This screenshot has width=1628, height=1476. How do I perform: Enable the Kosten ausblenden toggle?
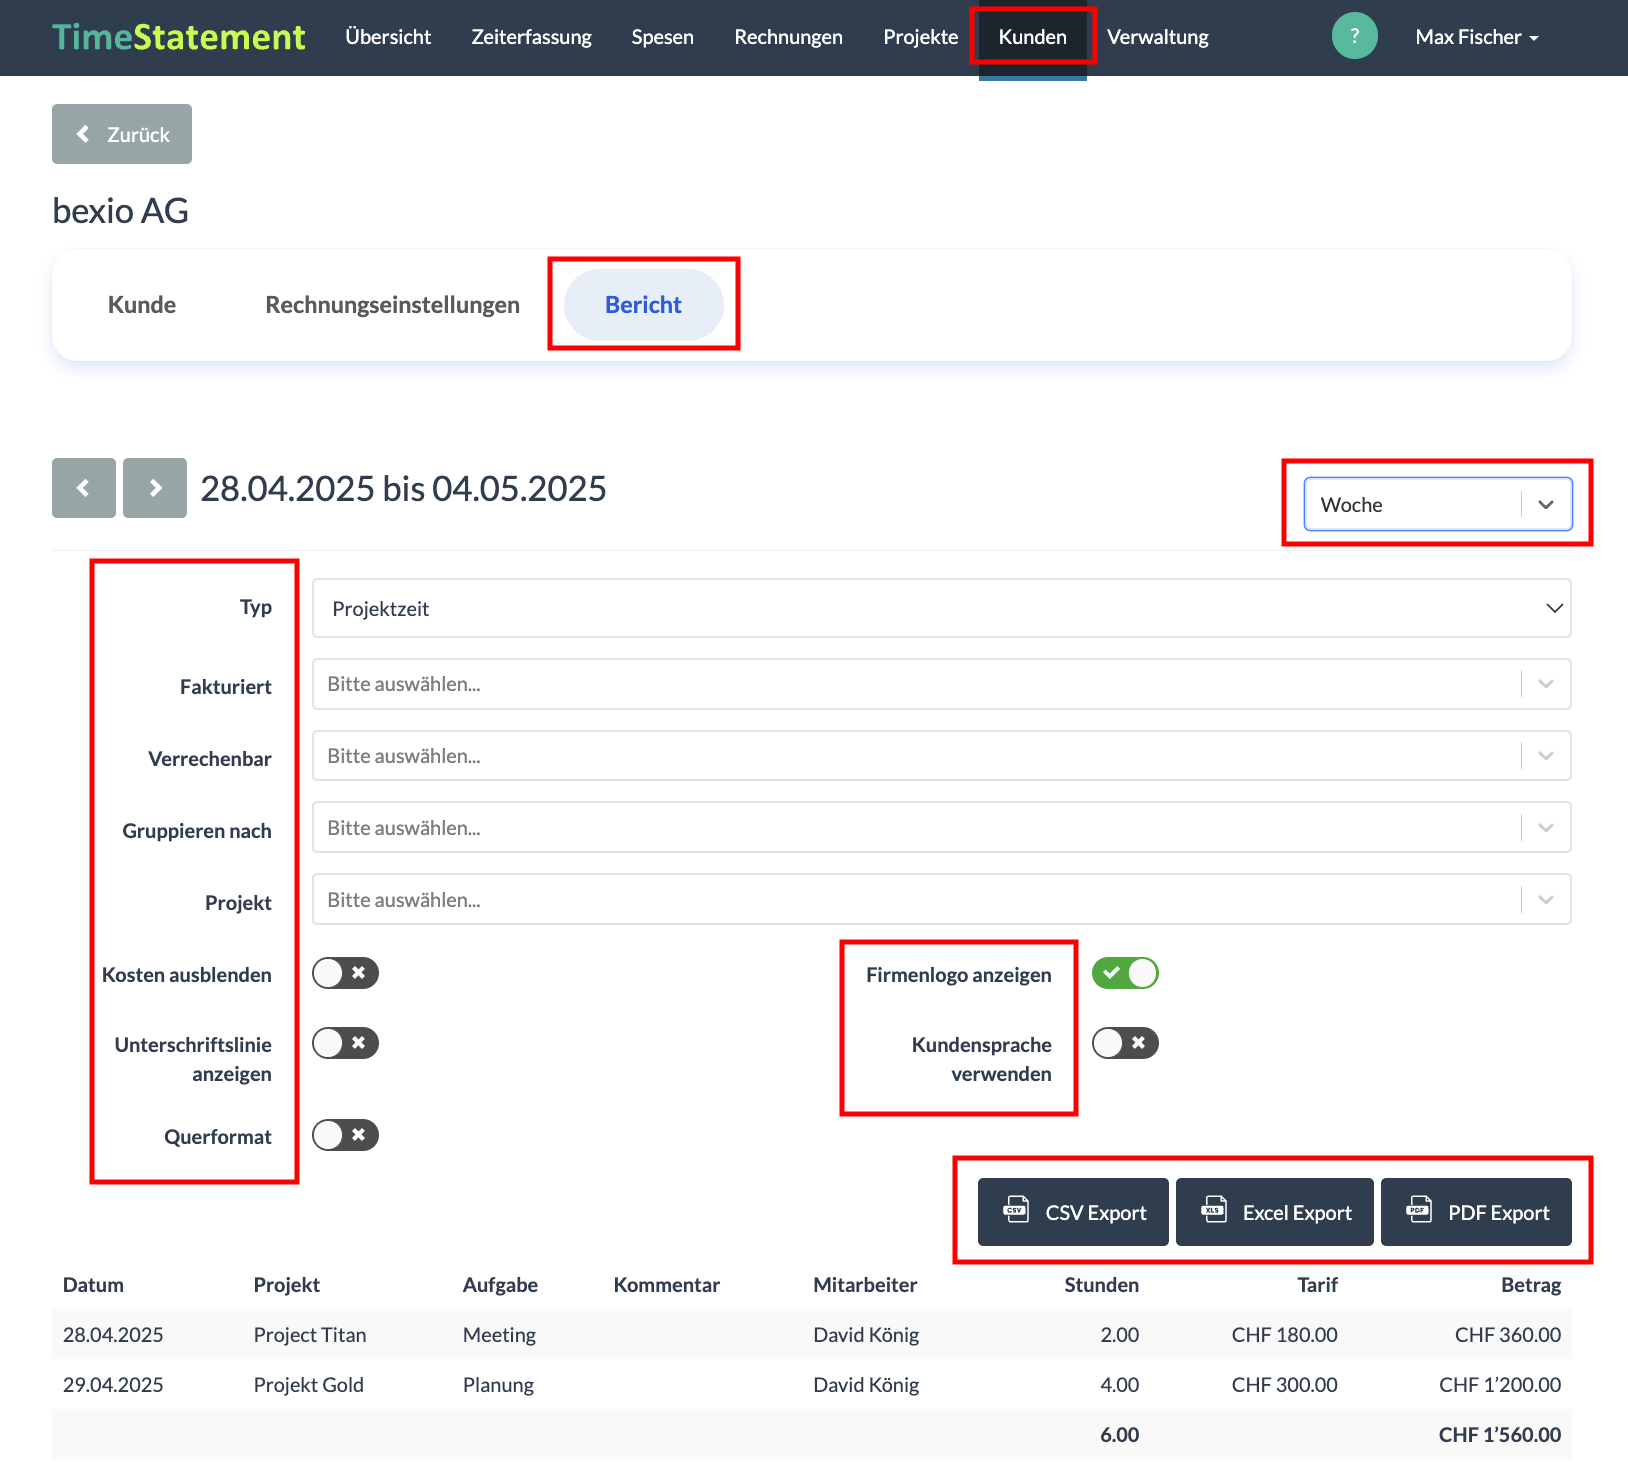tap(345, 973)
